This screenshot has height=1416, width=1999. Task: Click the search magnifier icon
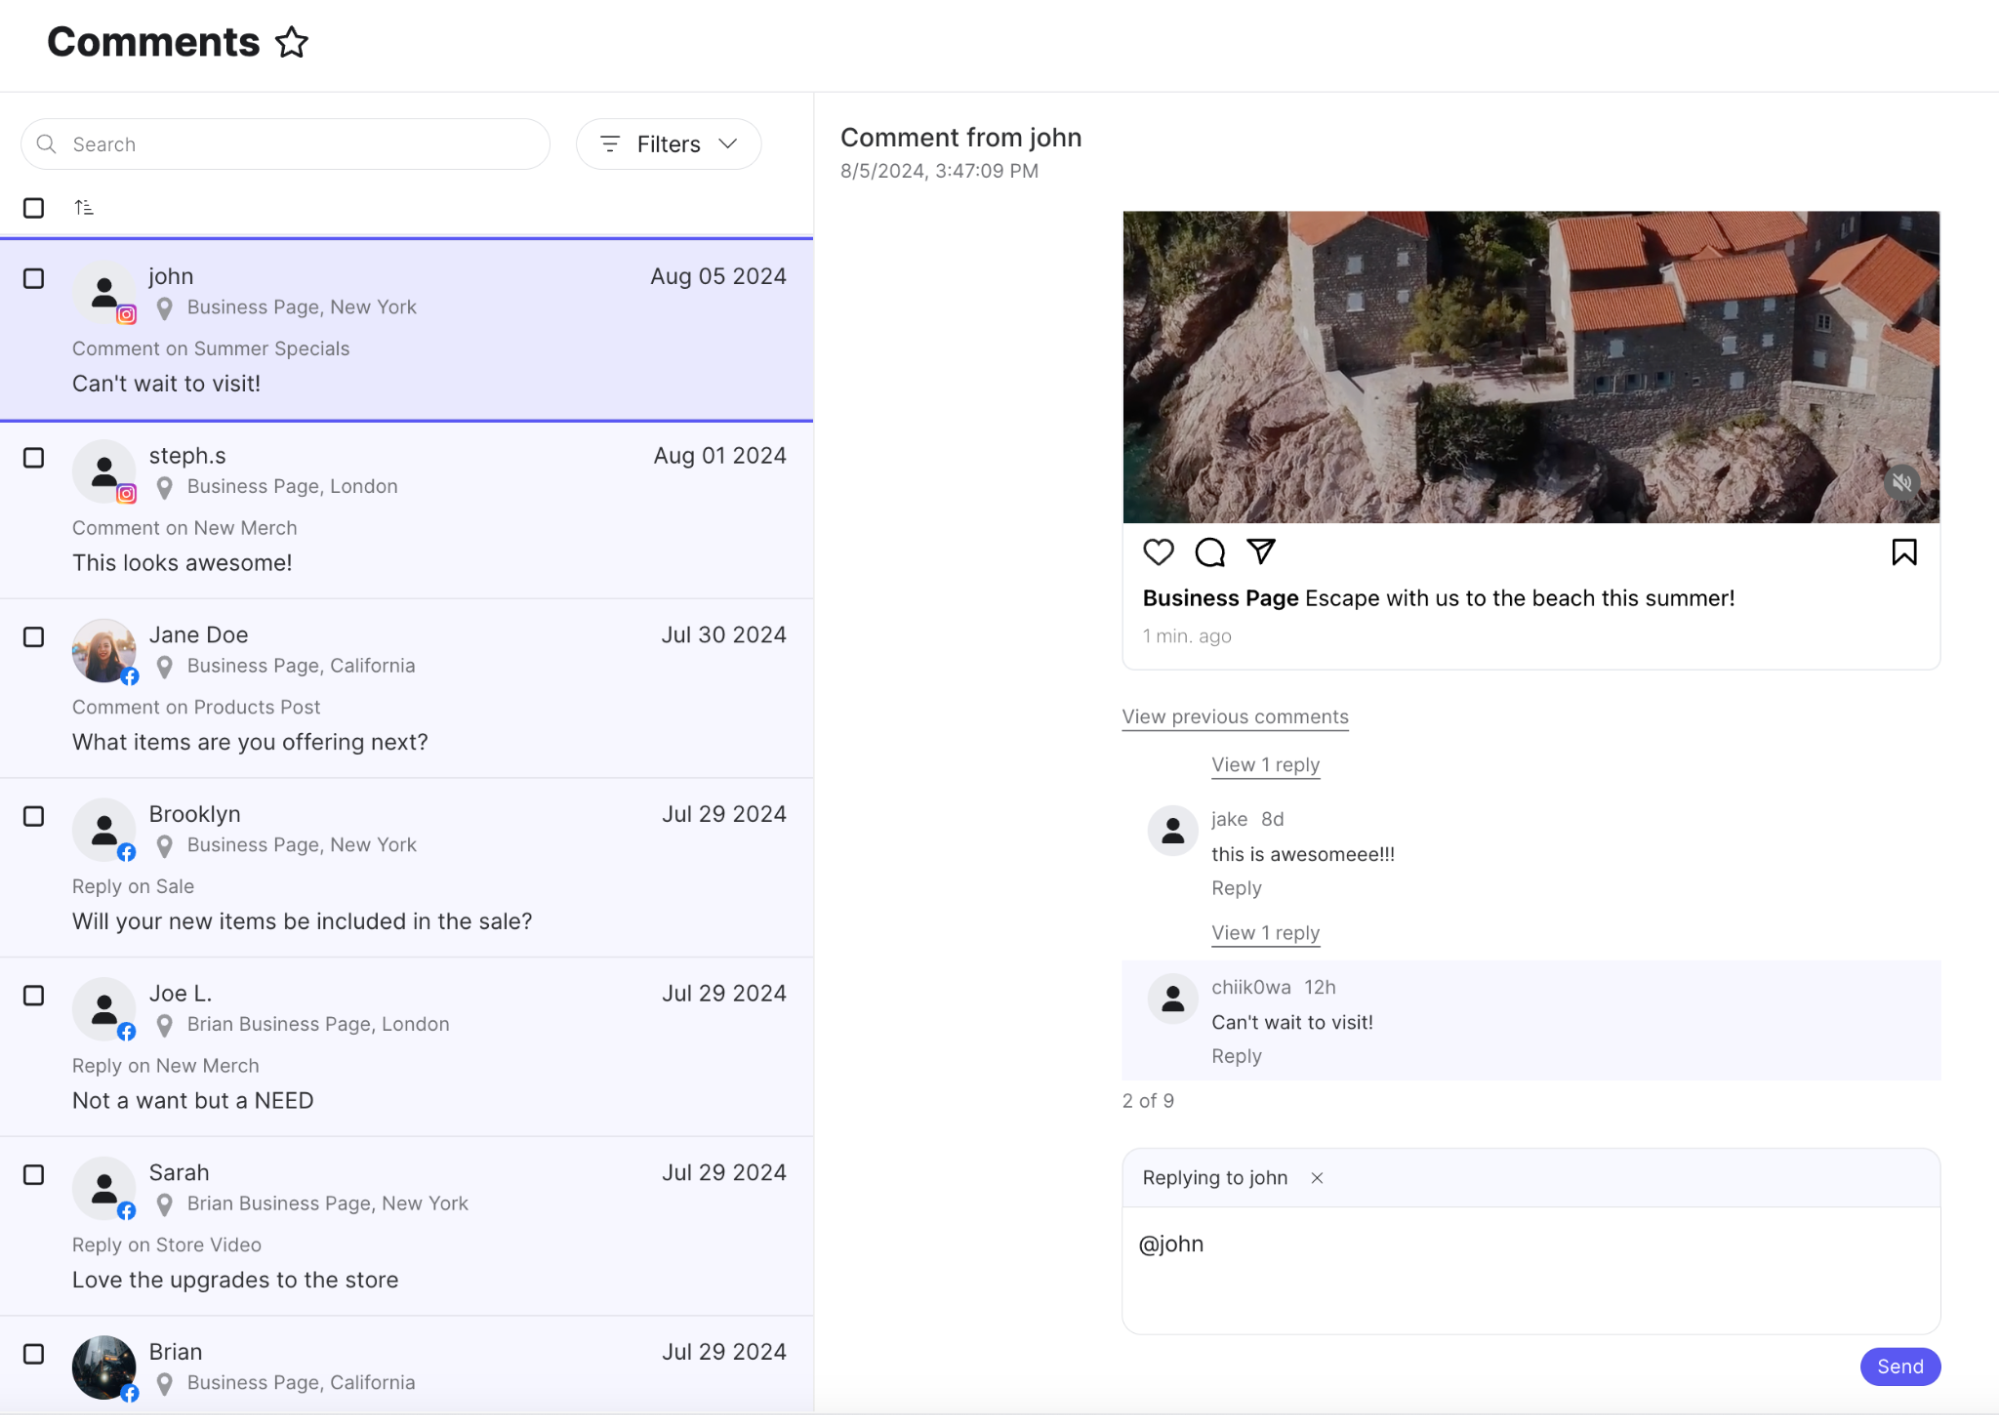(46, 144)
